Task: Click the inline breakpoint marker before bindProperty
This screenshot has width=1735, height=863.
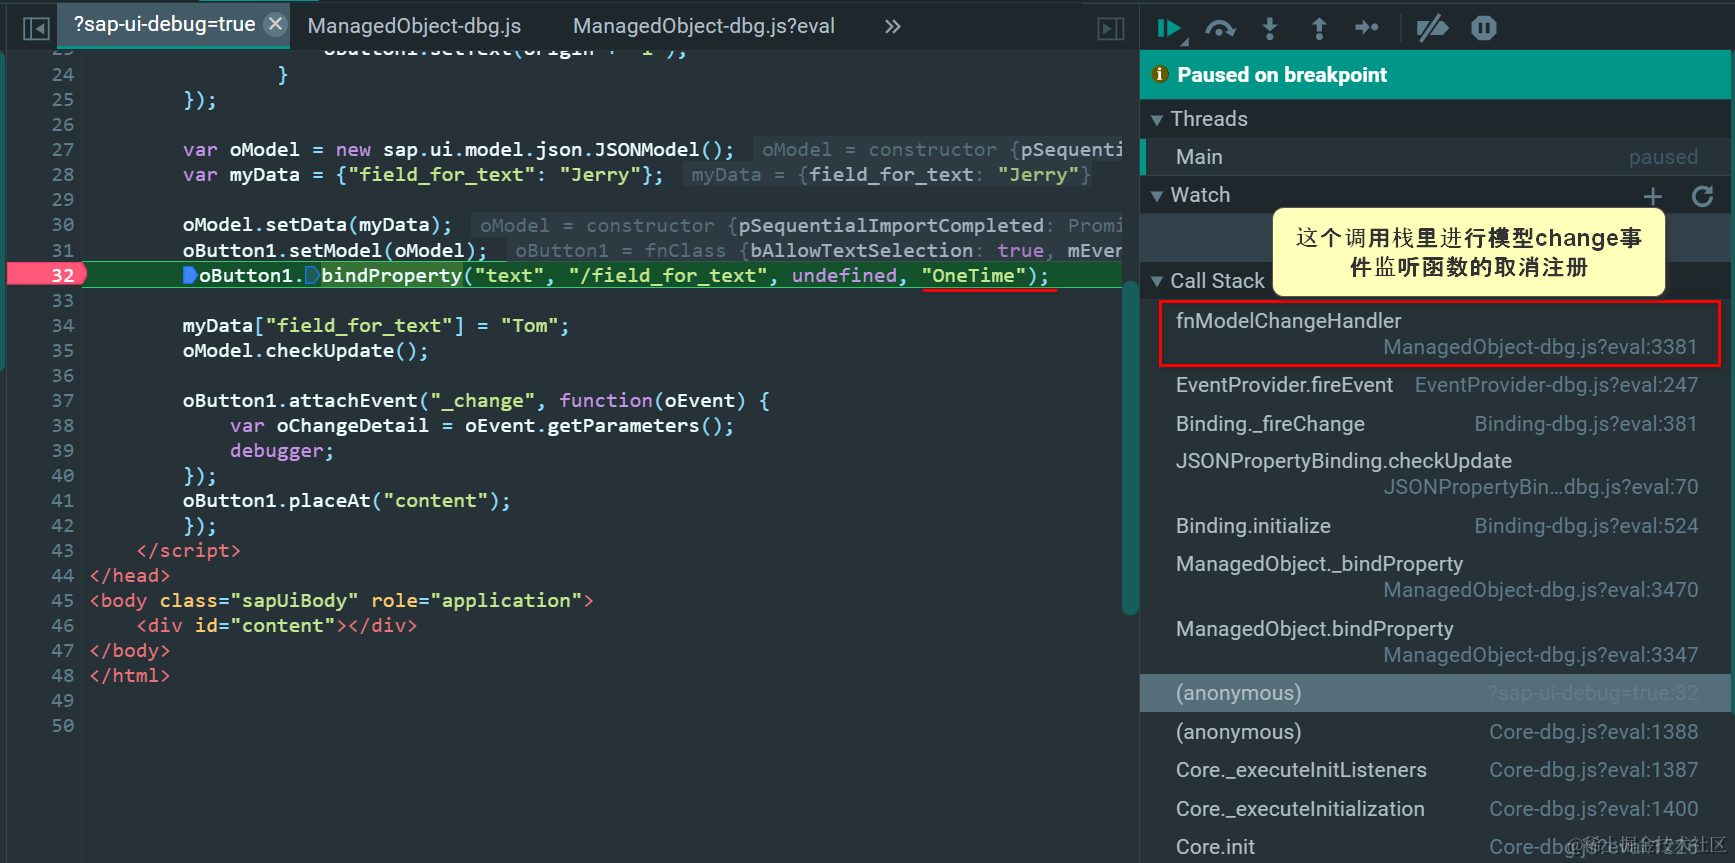Action: pyautogui.click(x=312, y=275)
